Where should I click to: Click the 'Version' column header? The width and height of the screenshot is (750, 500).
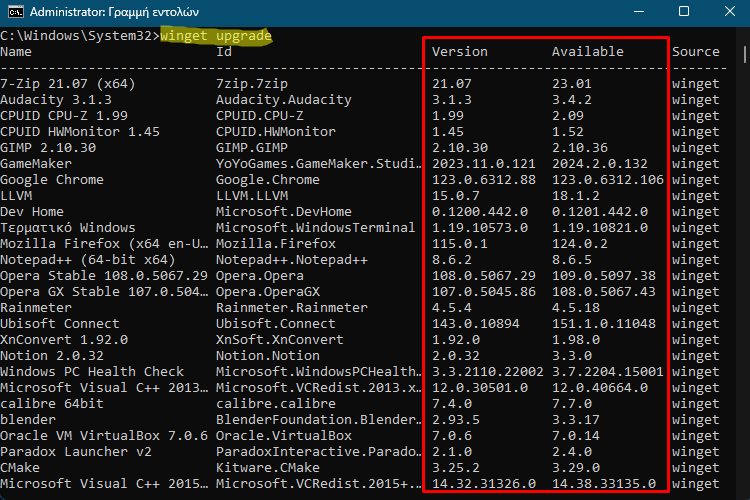click(460, 52)
